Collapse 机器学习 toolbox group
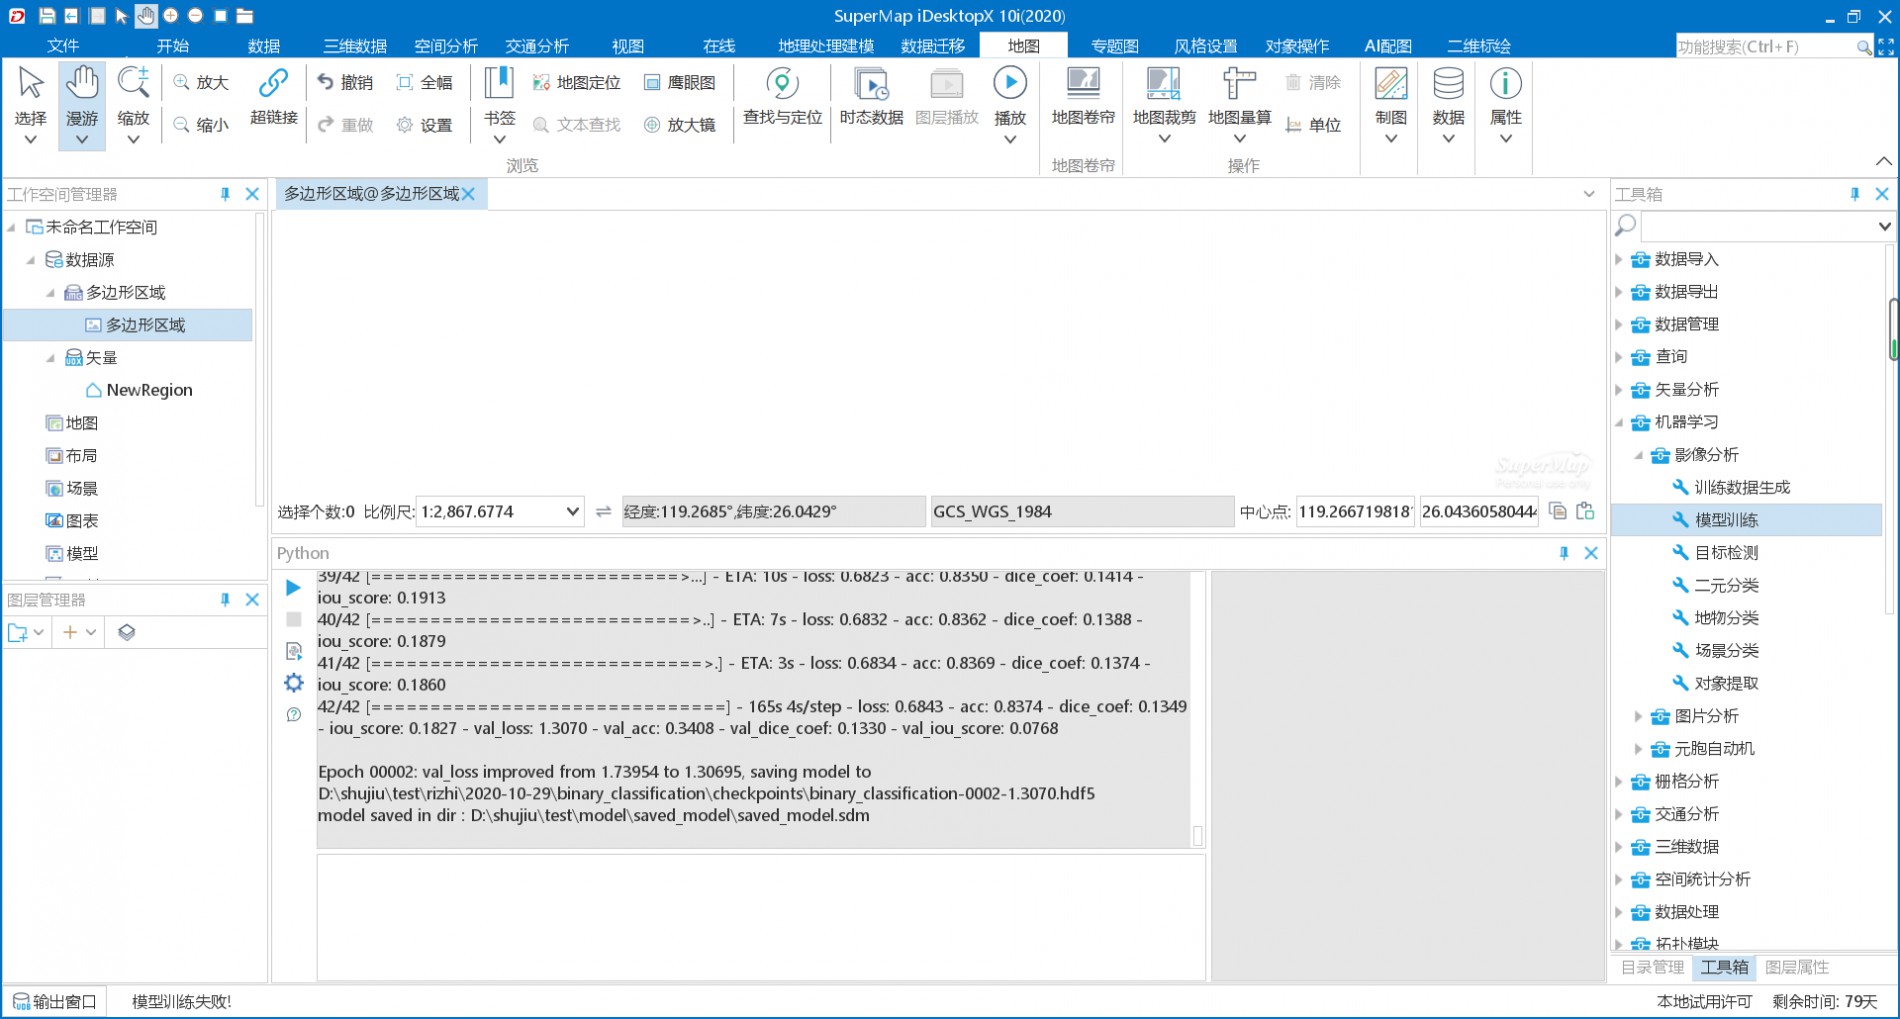Viewport: 1900px width, 1019px height. point(1619,422)
